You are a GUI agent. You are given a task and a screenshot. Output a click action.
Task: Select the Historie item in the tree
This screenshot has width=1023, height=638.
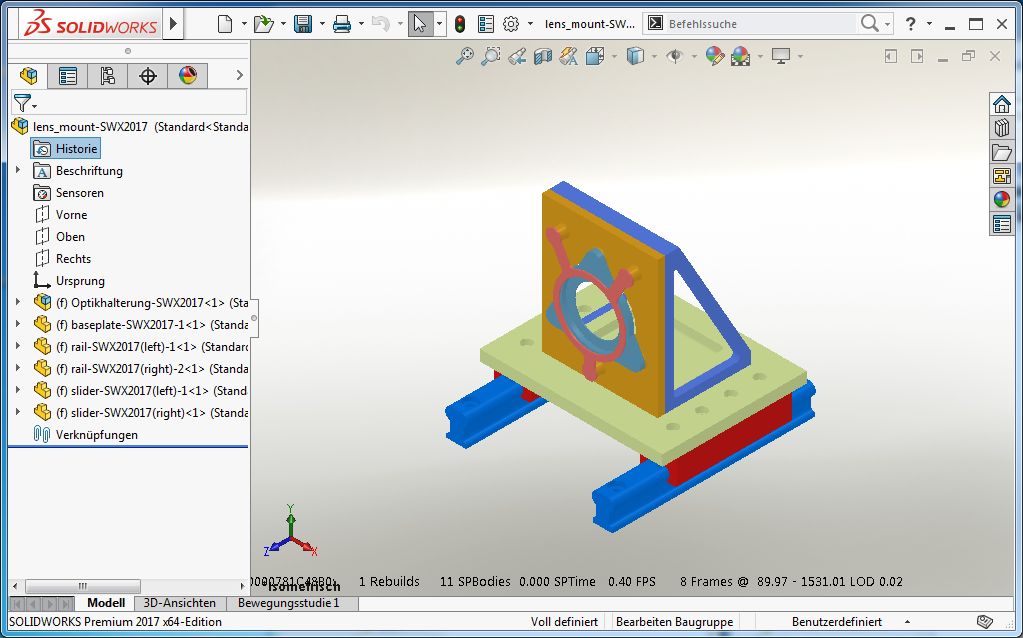point(76,149)
